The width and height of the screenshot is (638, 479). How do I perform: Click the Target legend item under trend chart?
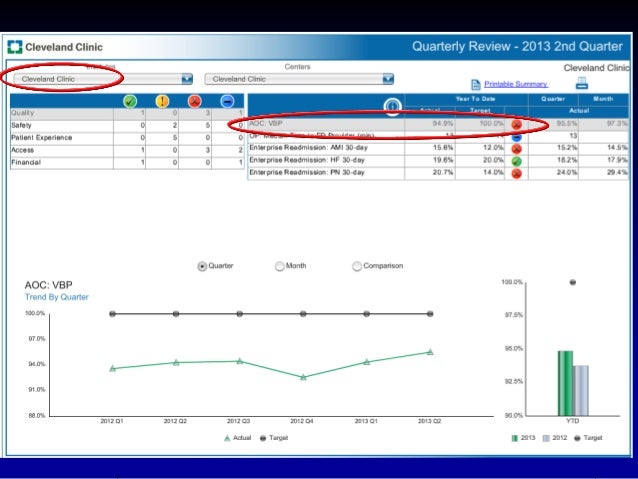274,438
